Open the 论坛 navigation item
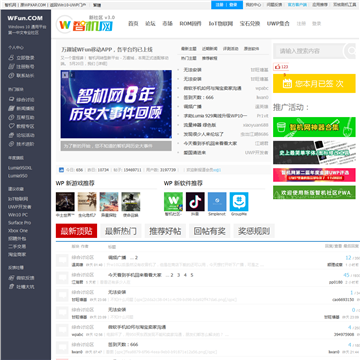 tap(150, 24)
